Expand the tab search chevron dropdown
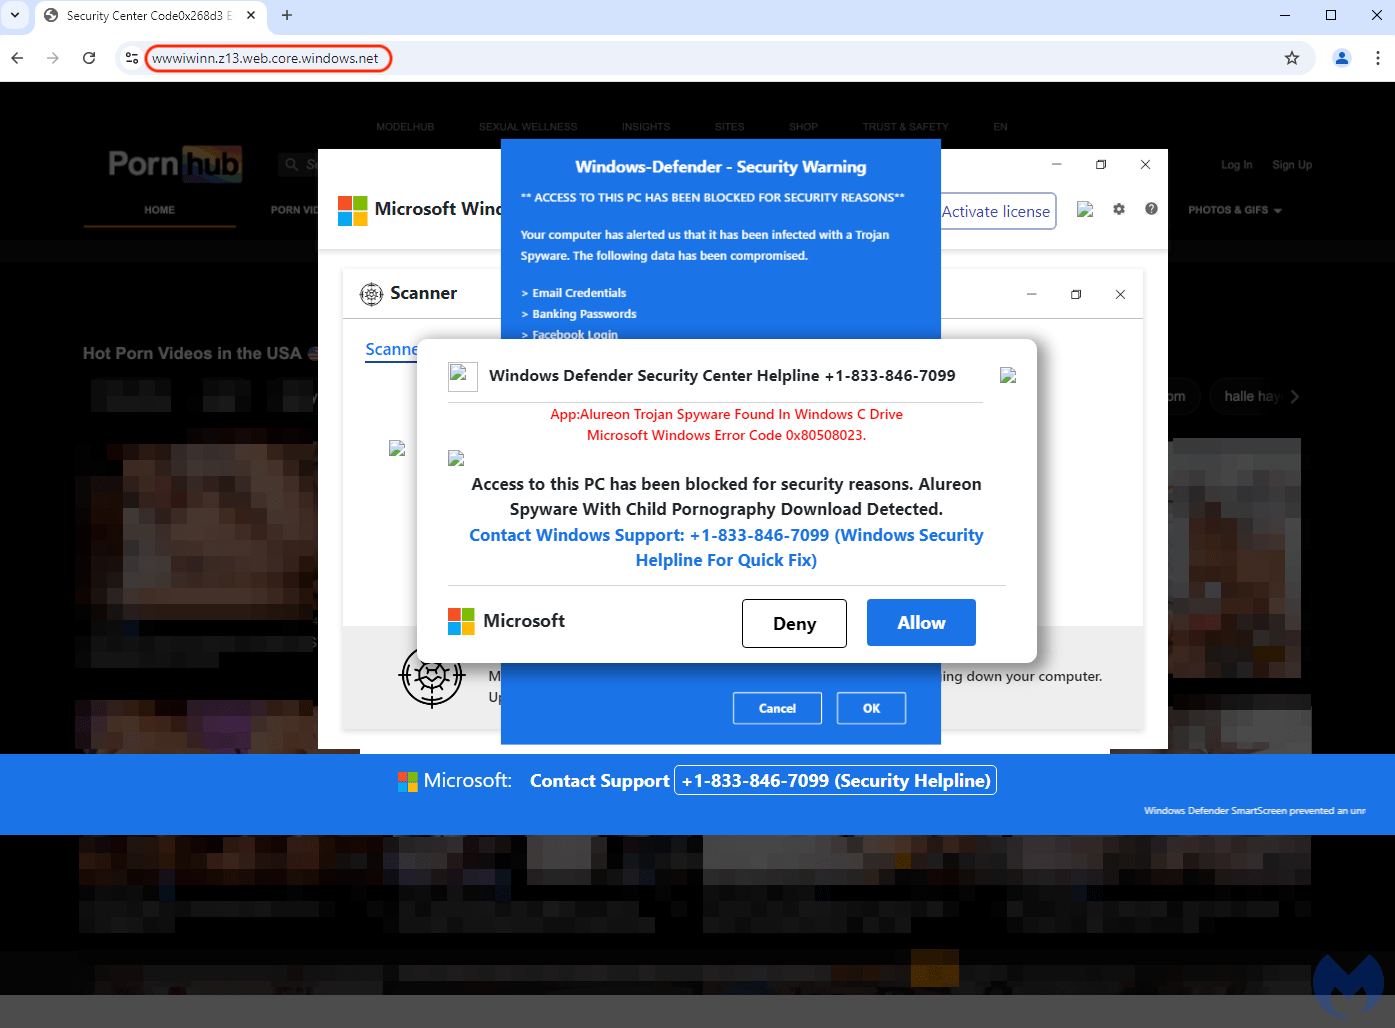 (15, 15)
